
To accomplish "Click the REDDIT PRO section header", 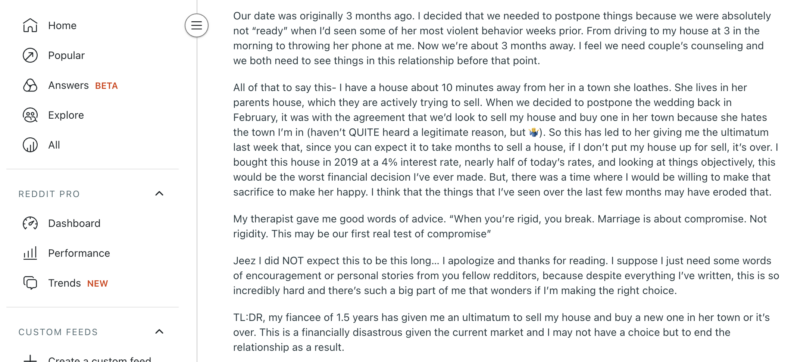I will pos(49,194).
